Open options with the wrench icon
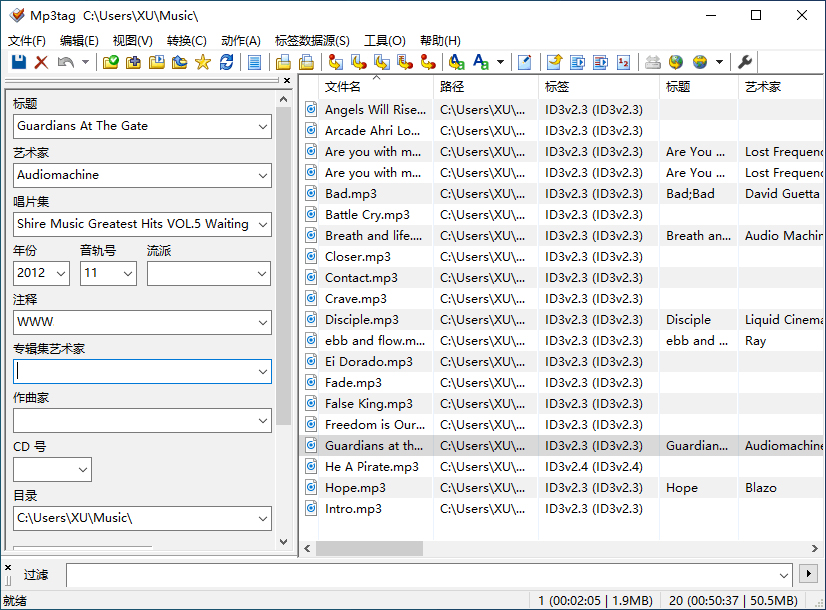This screenshot has height=610, width=826. tap(745, 62)
